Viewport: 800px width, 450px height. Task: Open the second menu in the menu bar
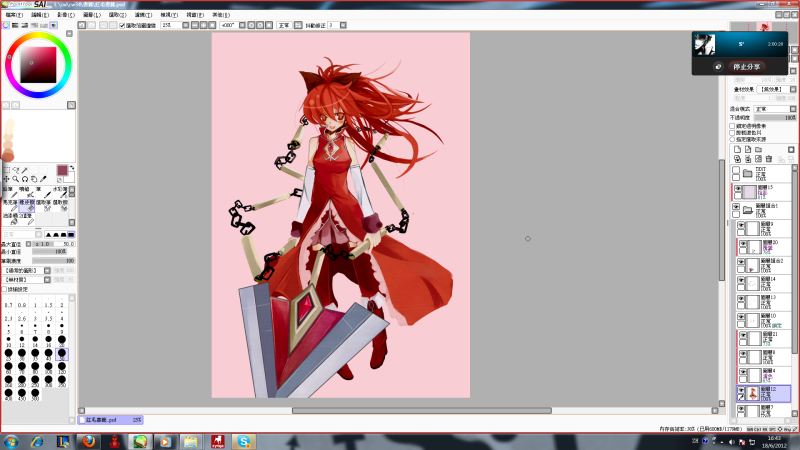[x=41, y=15]
